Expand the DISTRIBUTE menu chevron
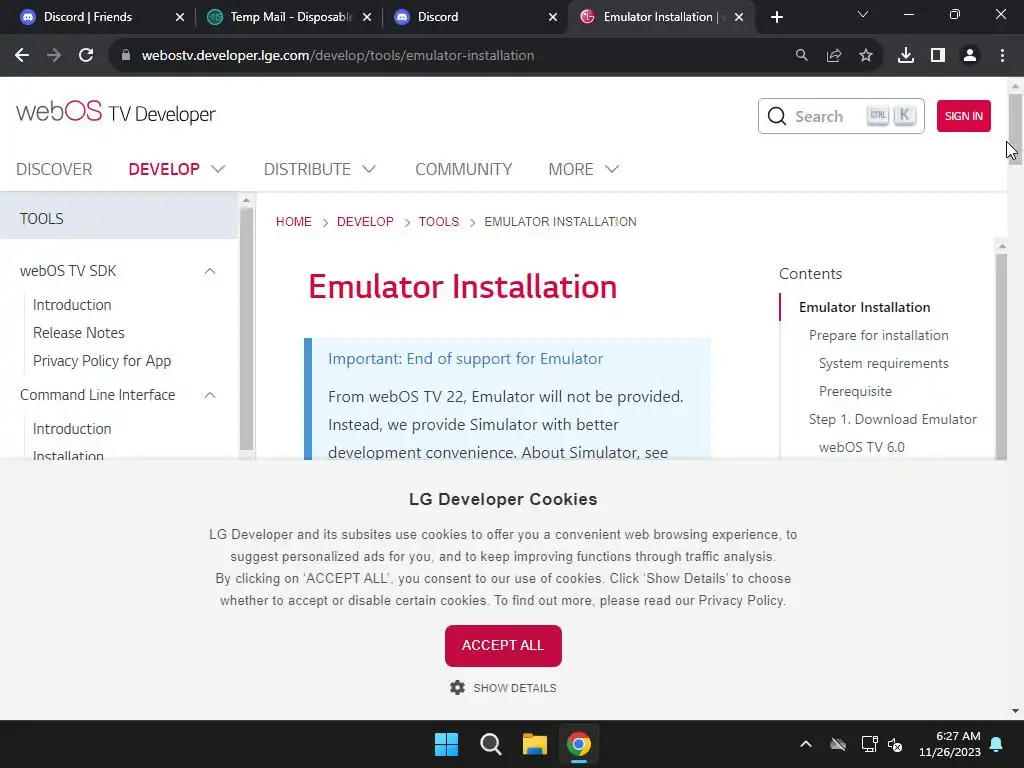Image resolution: width=1024 pixels, height=768 pixels. point(369,169)
